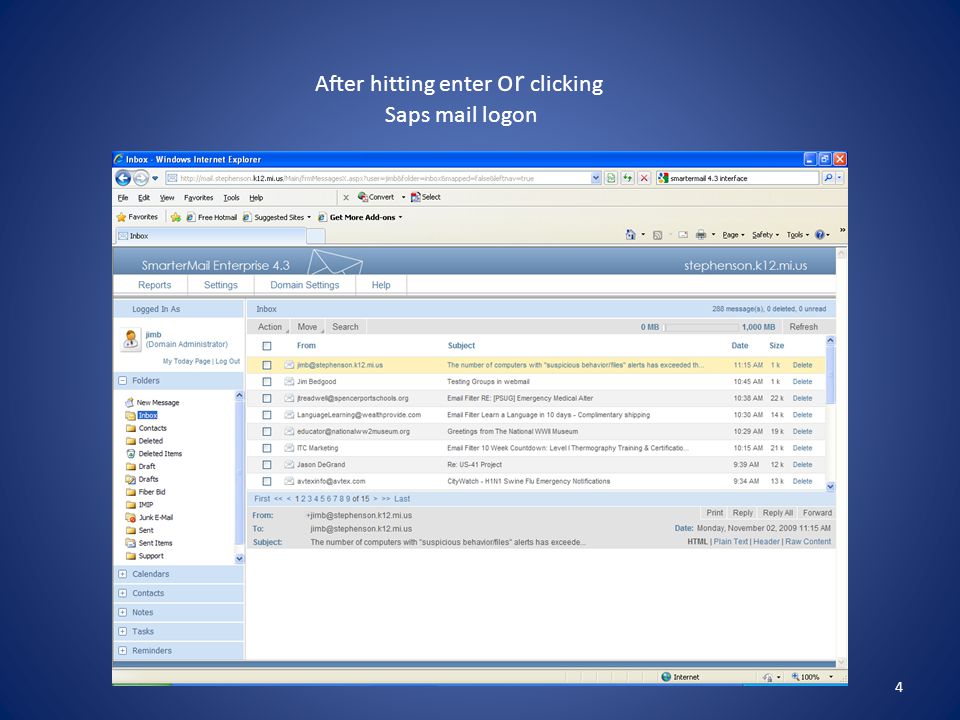This screenshot has width=960, height=720.
Task: Expand the Calendars section
Action: point(122,574)
